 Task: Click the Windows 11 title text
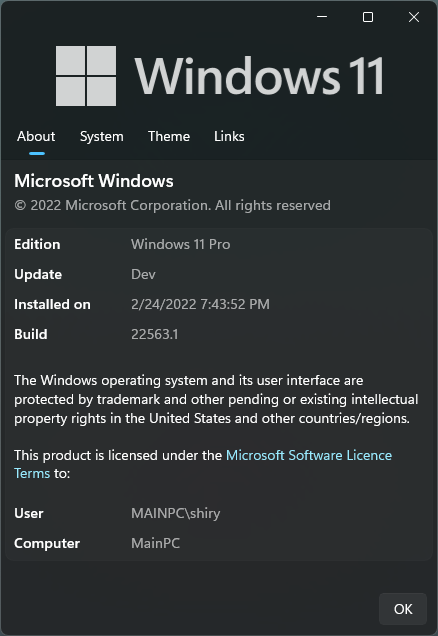(x=259, y=76)
